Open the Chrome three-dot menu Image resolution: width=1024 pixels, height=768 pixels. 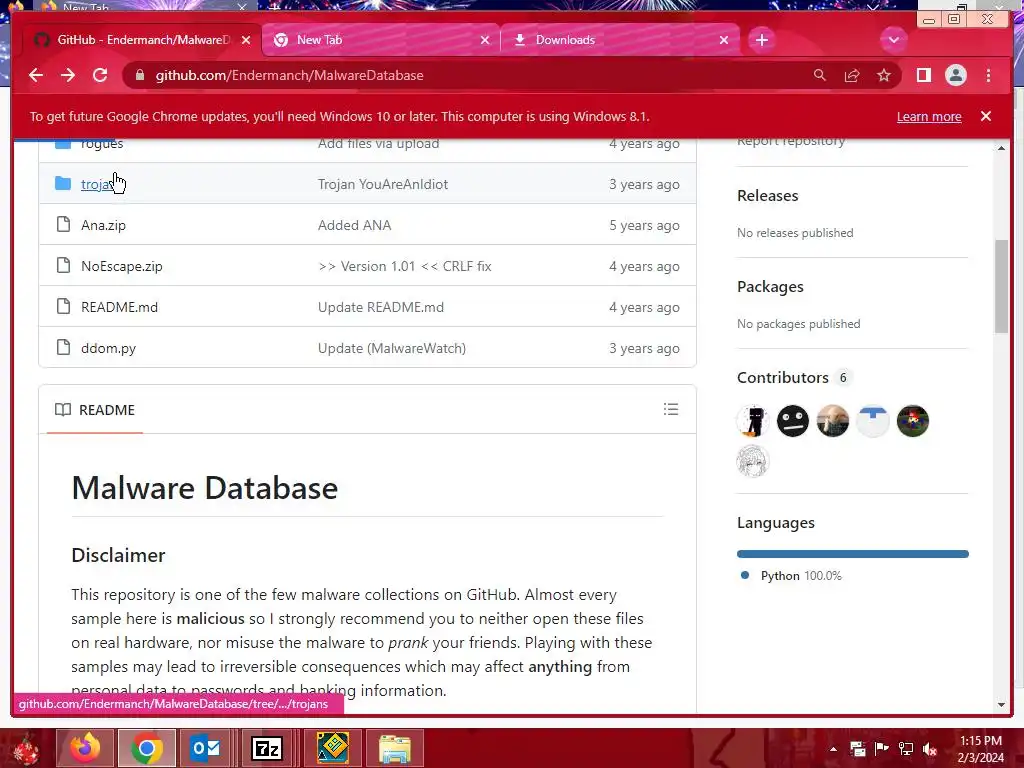click(988, 75)
